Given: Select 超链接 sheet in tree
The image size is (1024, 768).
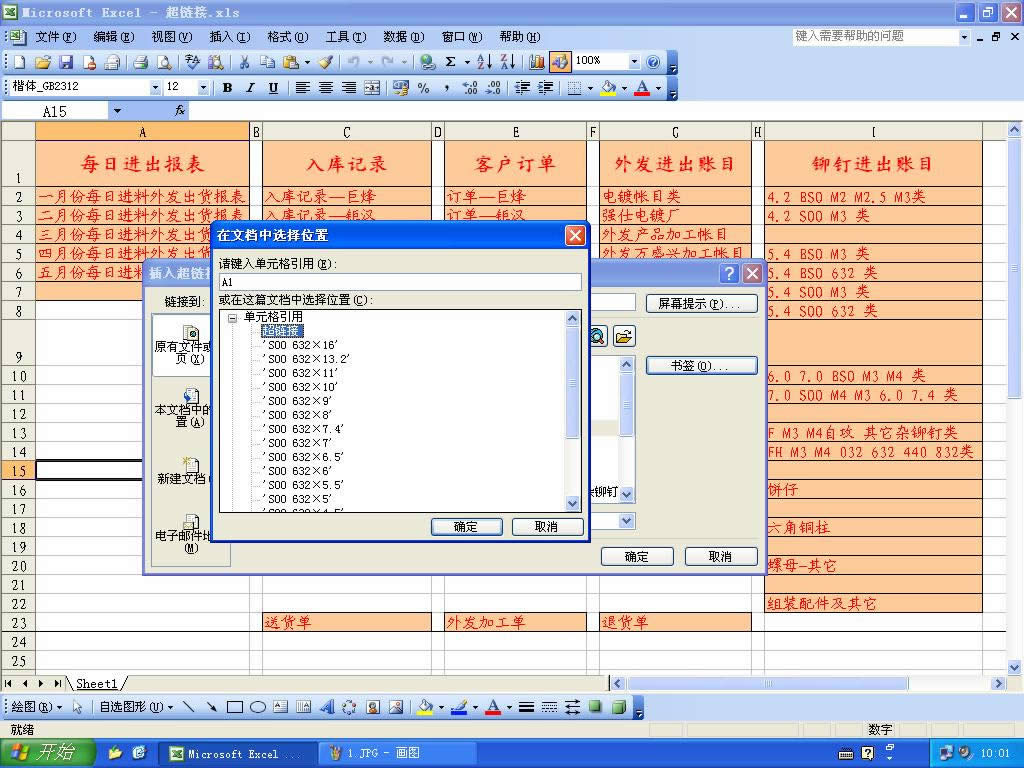Looking at the screenshot, I should pyautogui.click(x=282, y=331).
